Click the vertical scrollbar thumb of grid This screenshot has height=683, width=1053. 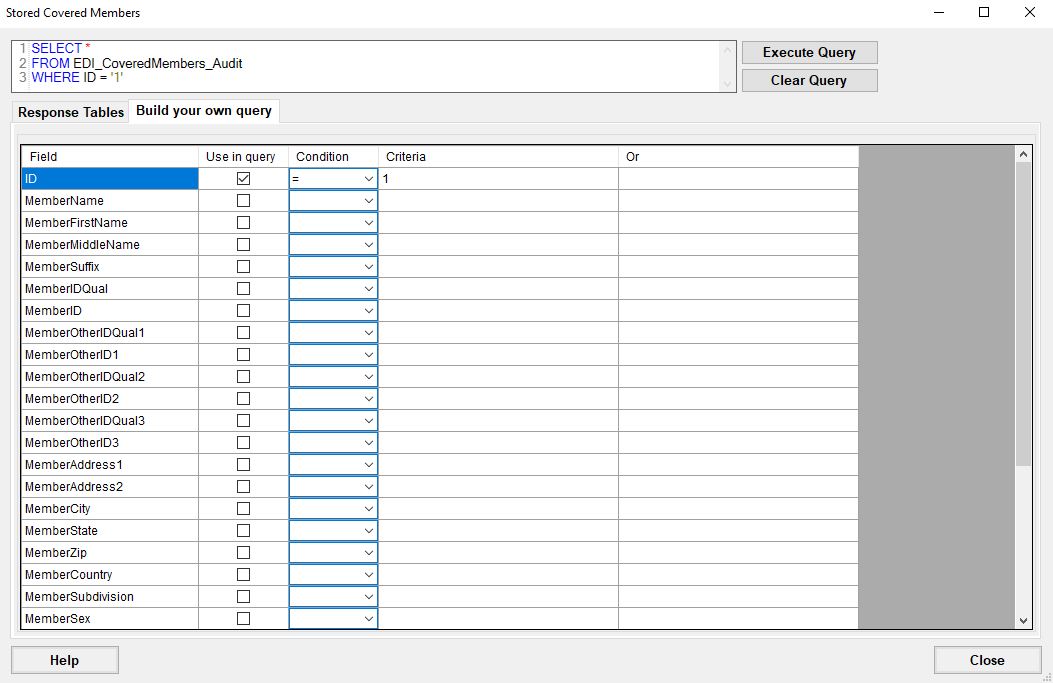click(1023, 314)
